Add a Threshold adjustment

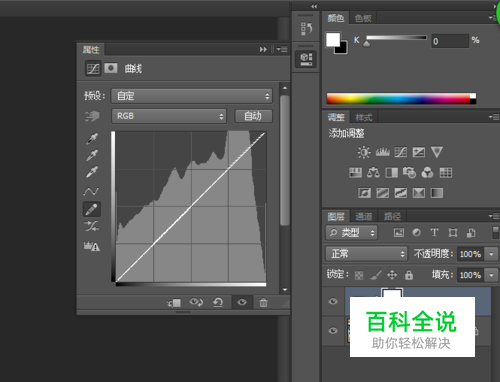point(401,193)
